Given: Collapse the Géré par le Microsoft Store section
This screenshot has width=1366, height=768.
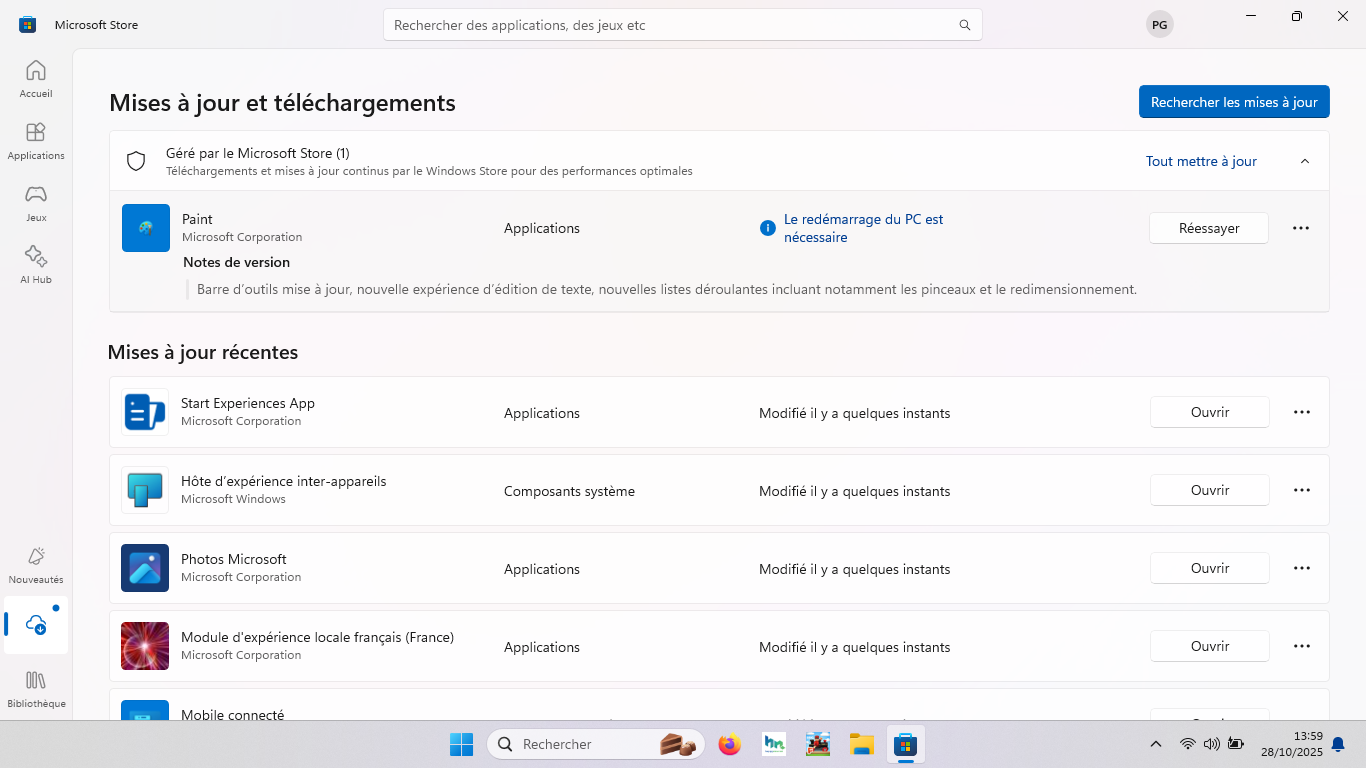Looking at the screenshot, I should click(x=1304, y=161).
